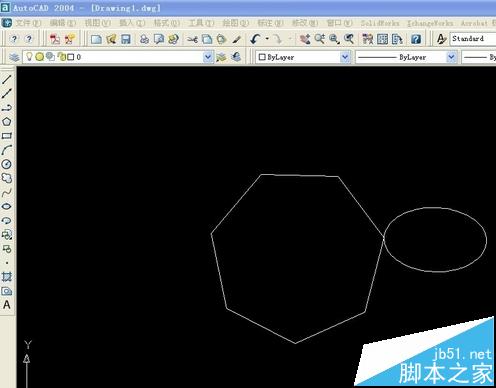This screenshot has height=388, width=496.
Task: Open the DesignCenter icon
Action: point(382,39)
